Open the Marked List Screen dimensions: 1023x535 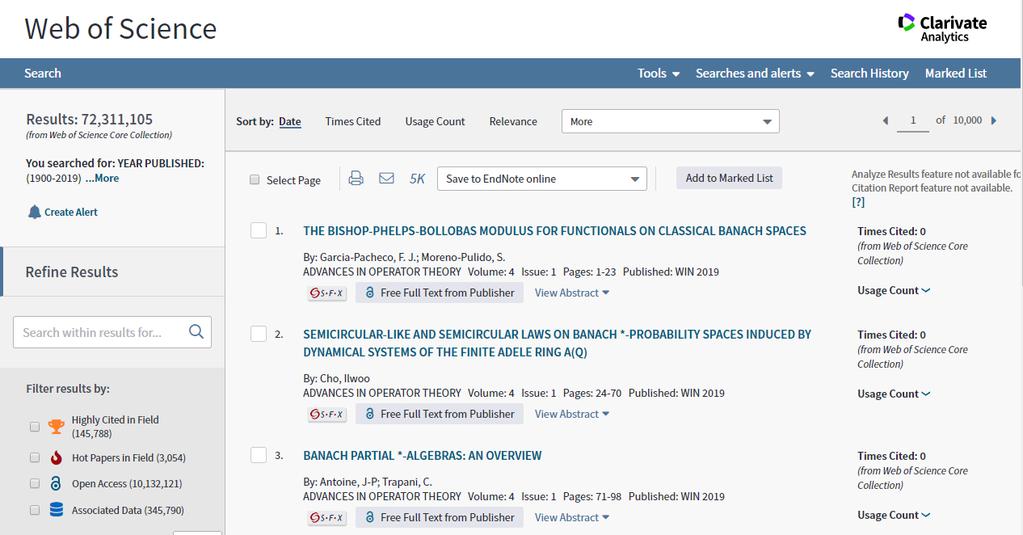(x=955, y=74)
